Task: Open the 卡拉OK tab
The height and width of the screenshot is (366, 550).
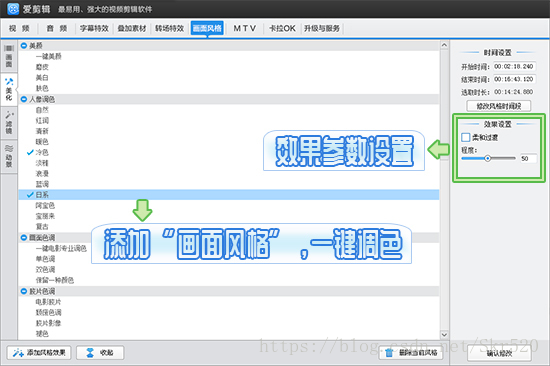Action: (282, 28)
